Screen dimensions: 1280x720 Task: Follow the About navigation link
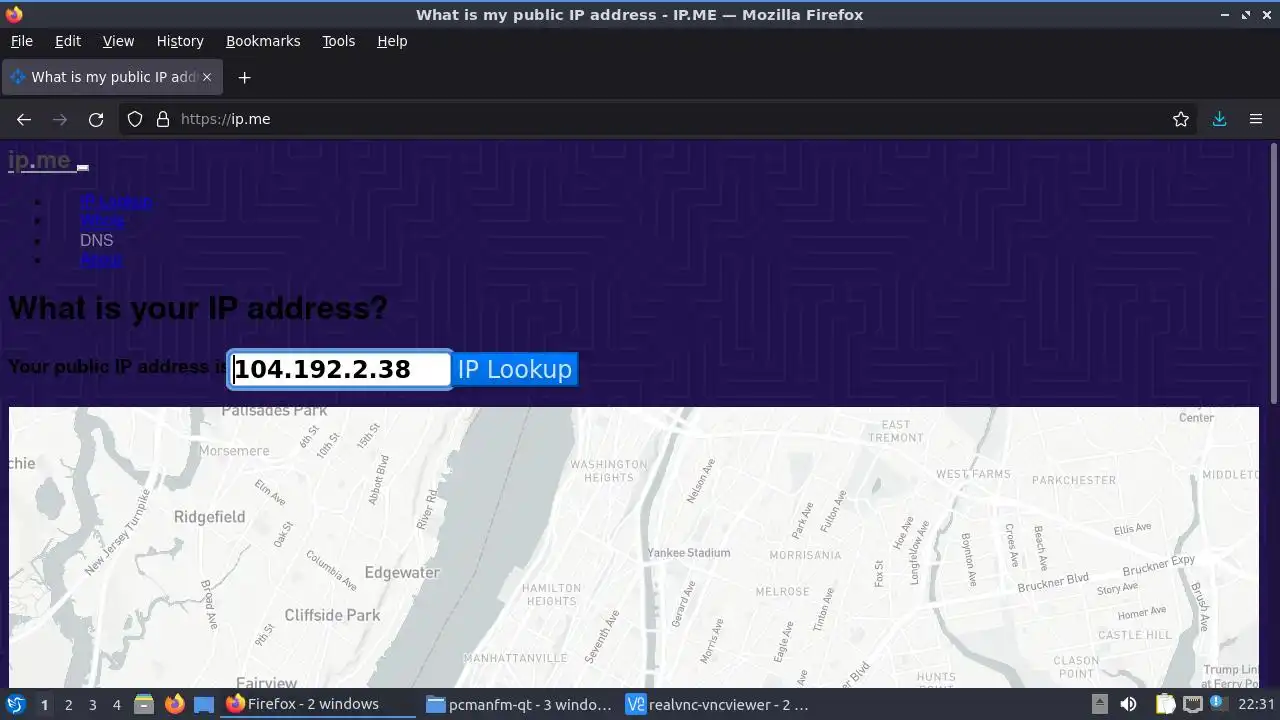[101, 260]
